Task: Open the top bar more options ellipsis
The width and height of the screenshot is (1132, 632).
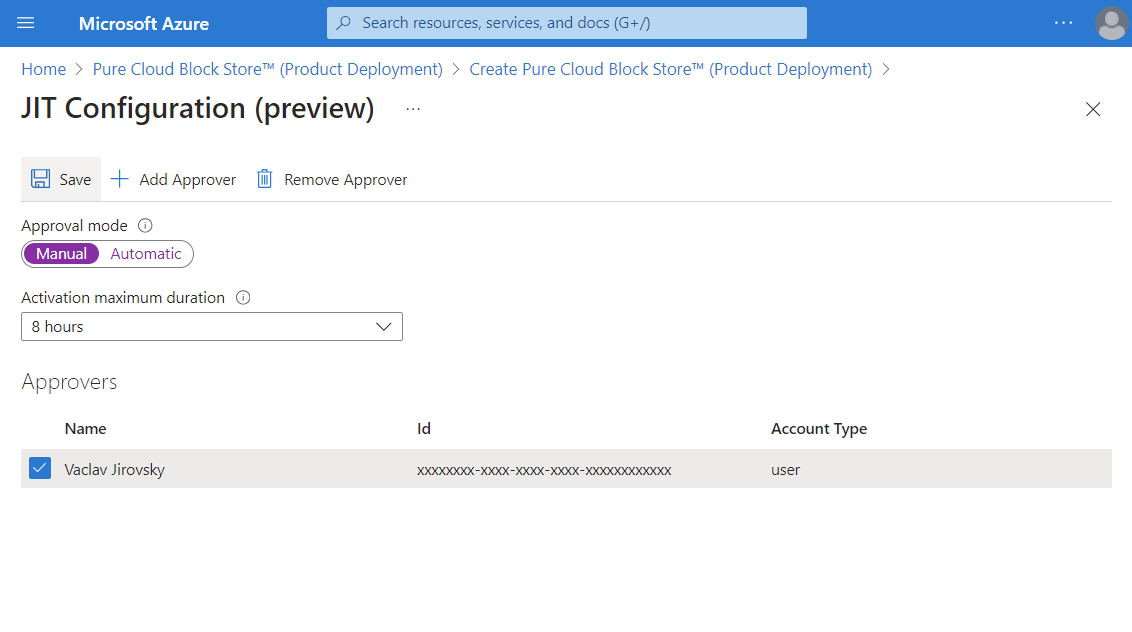Action: pos(1063,23)
